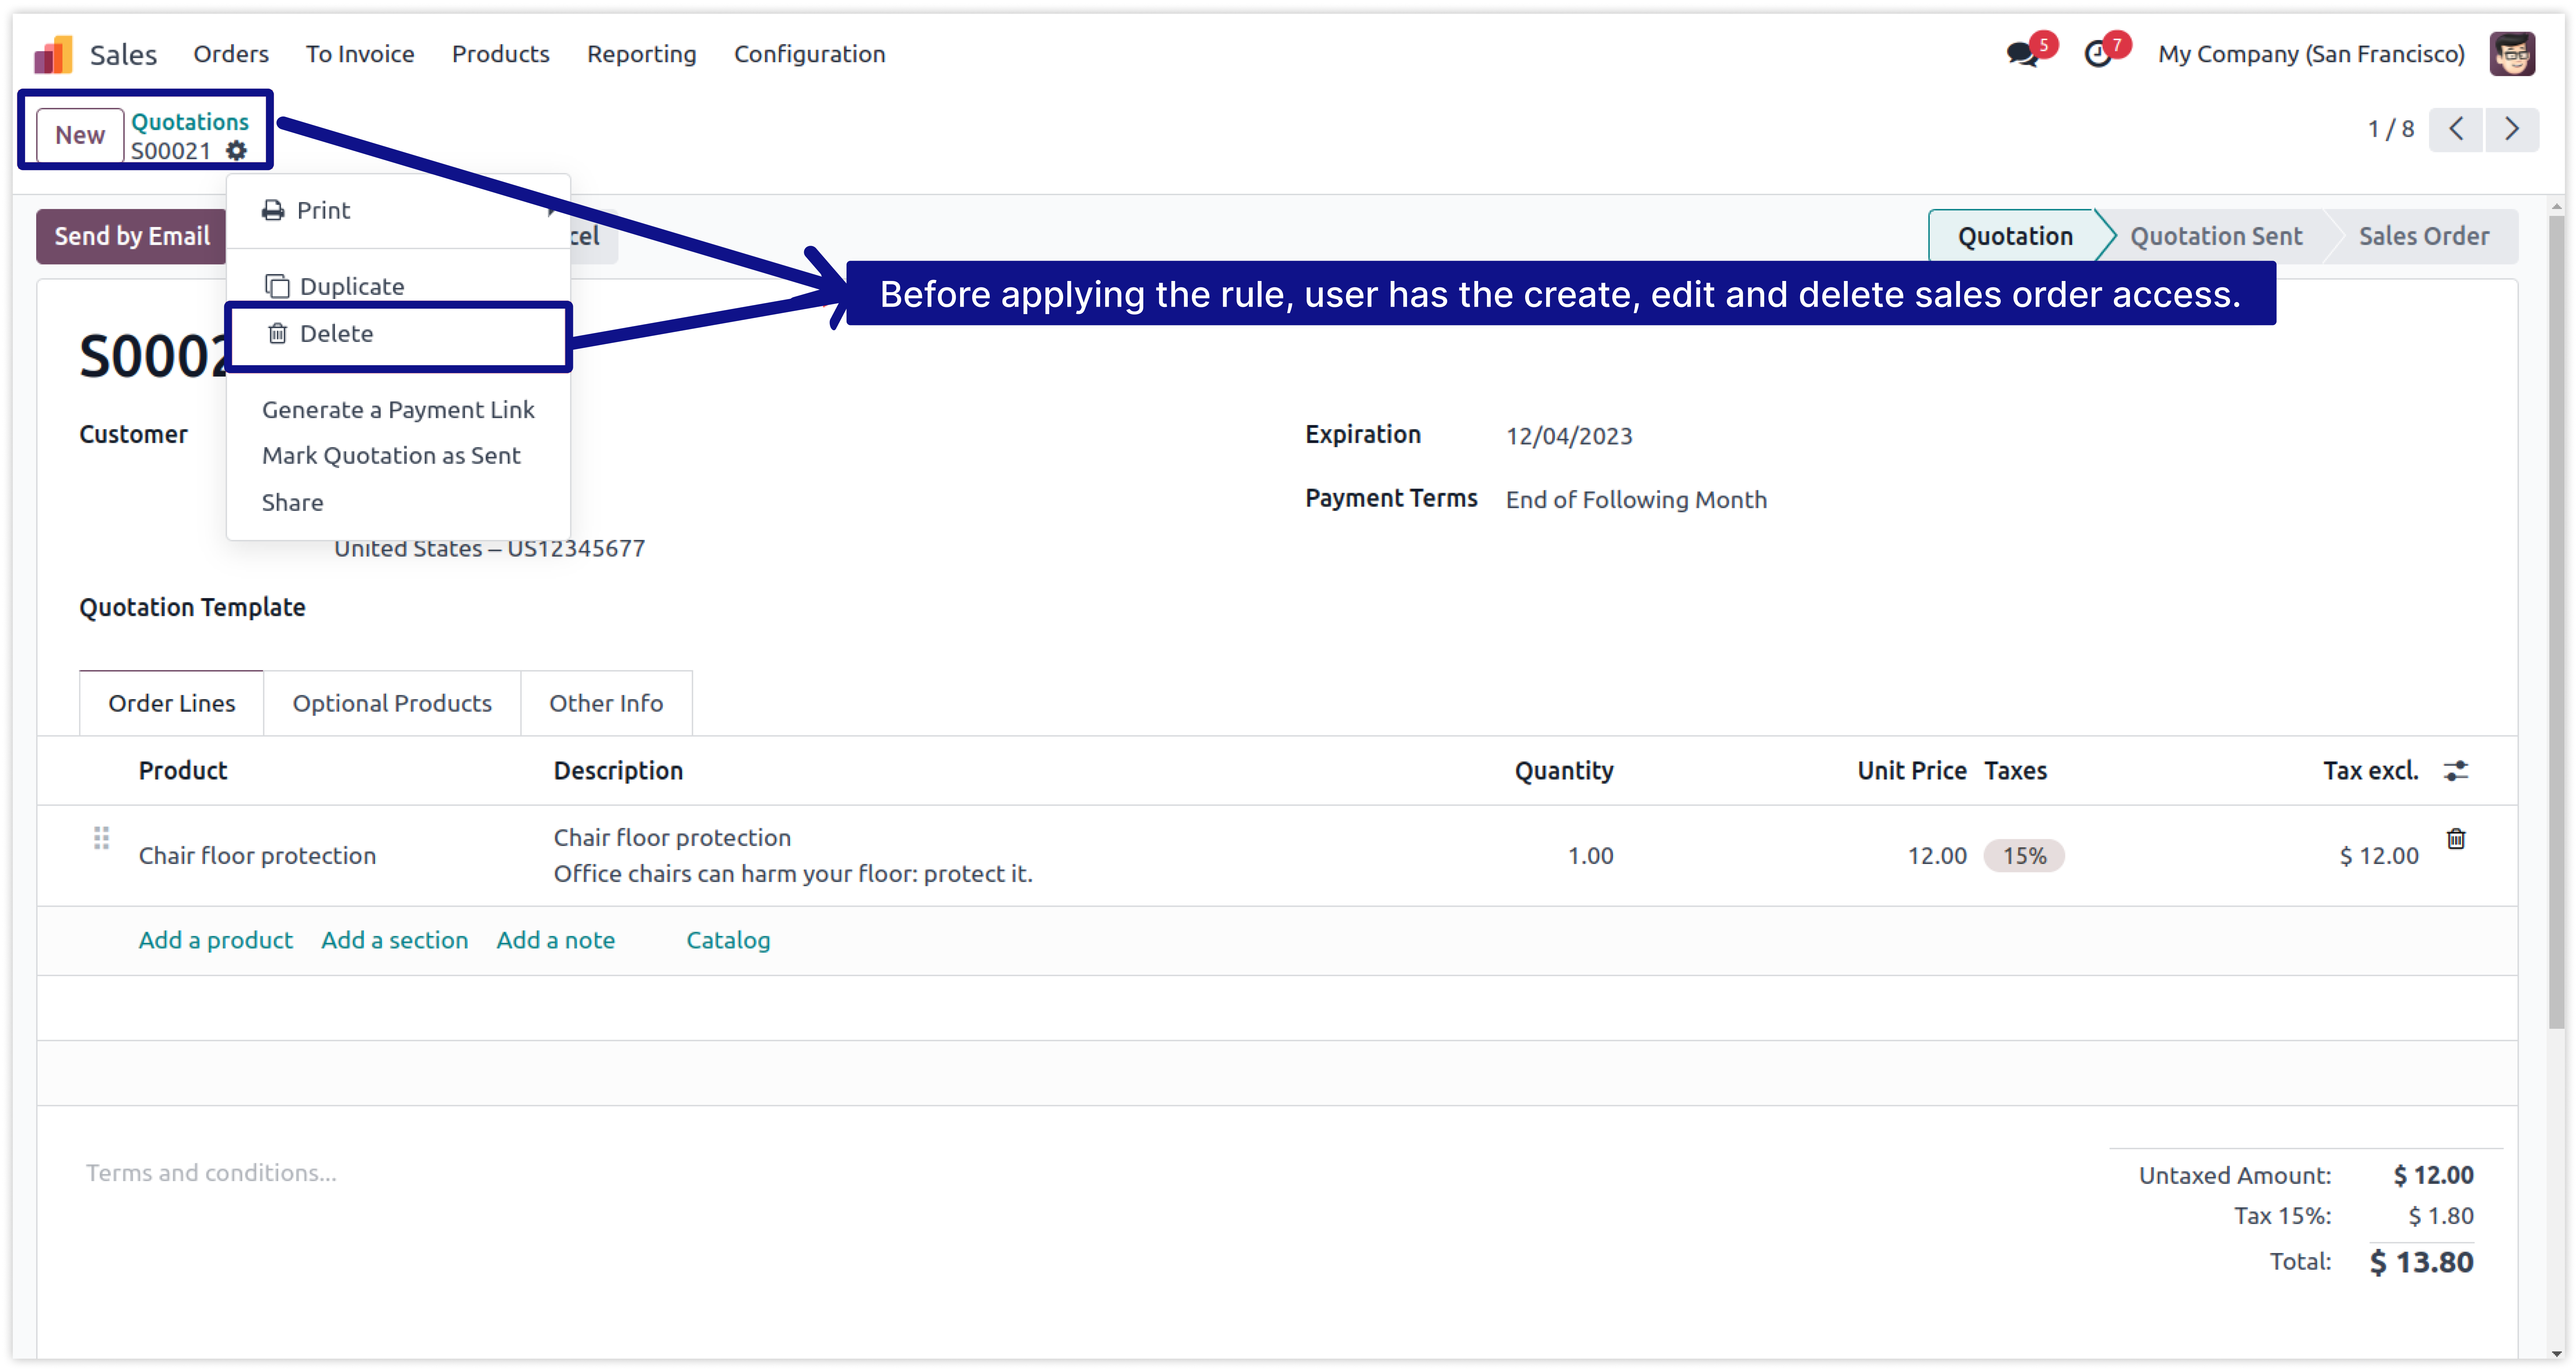Switch to the Order Lines tab
Screen dimensions: 2576x1369
(x=172, y=704)
